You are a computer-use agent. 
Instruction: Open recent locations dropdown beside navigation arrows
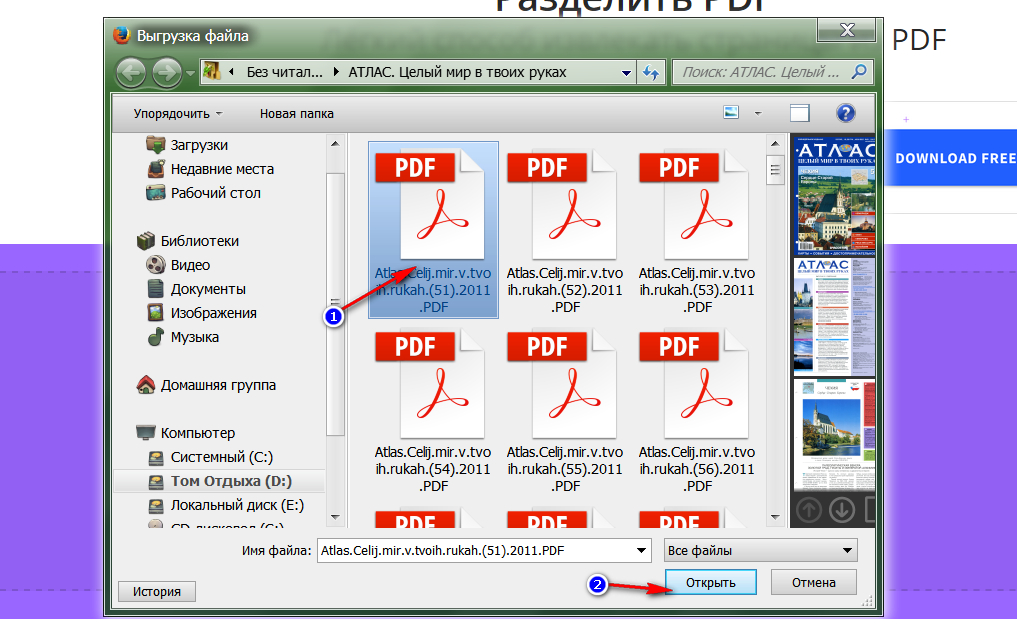point(190,73)
